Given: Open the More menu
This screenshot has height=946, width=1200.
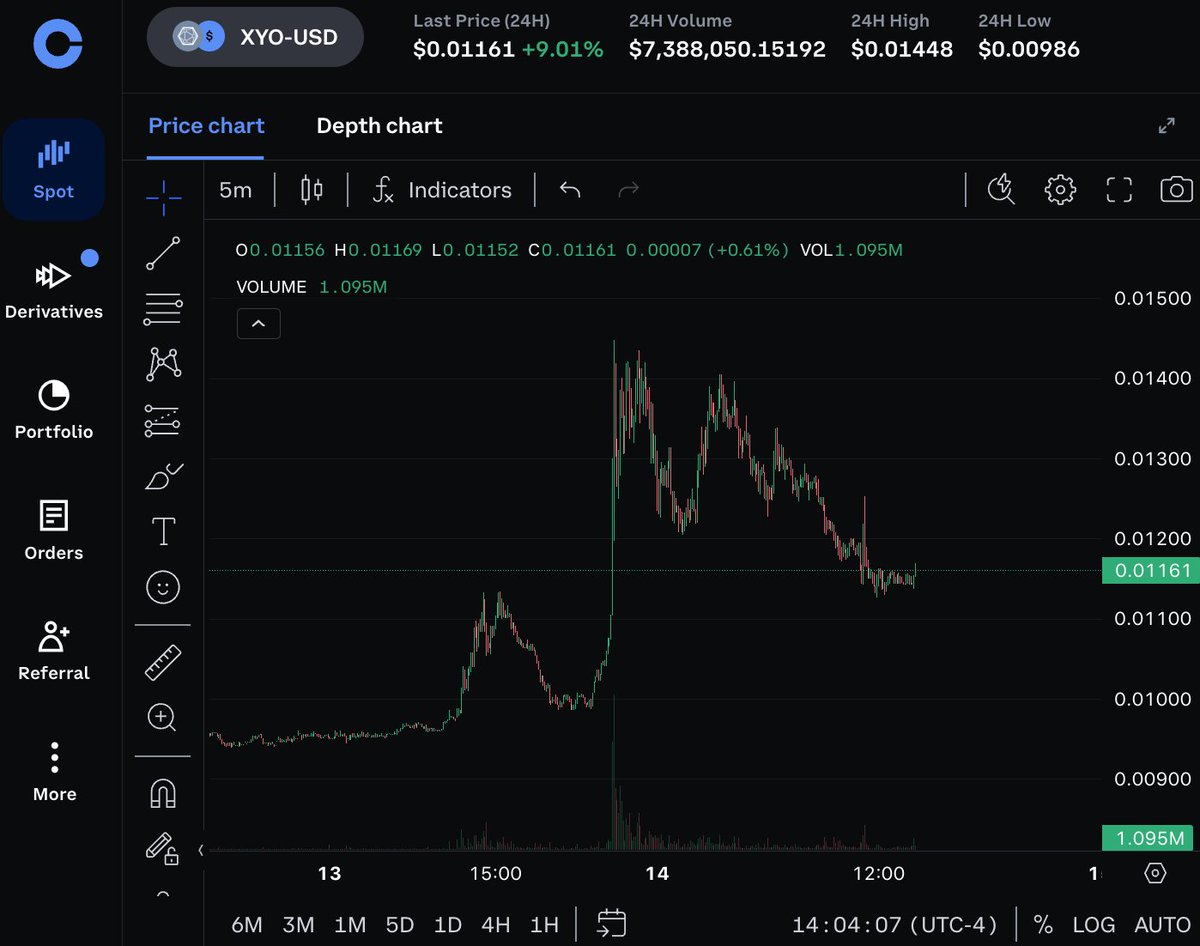Looking at the screenshot, I should (x=53, y=772).
